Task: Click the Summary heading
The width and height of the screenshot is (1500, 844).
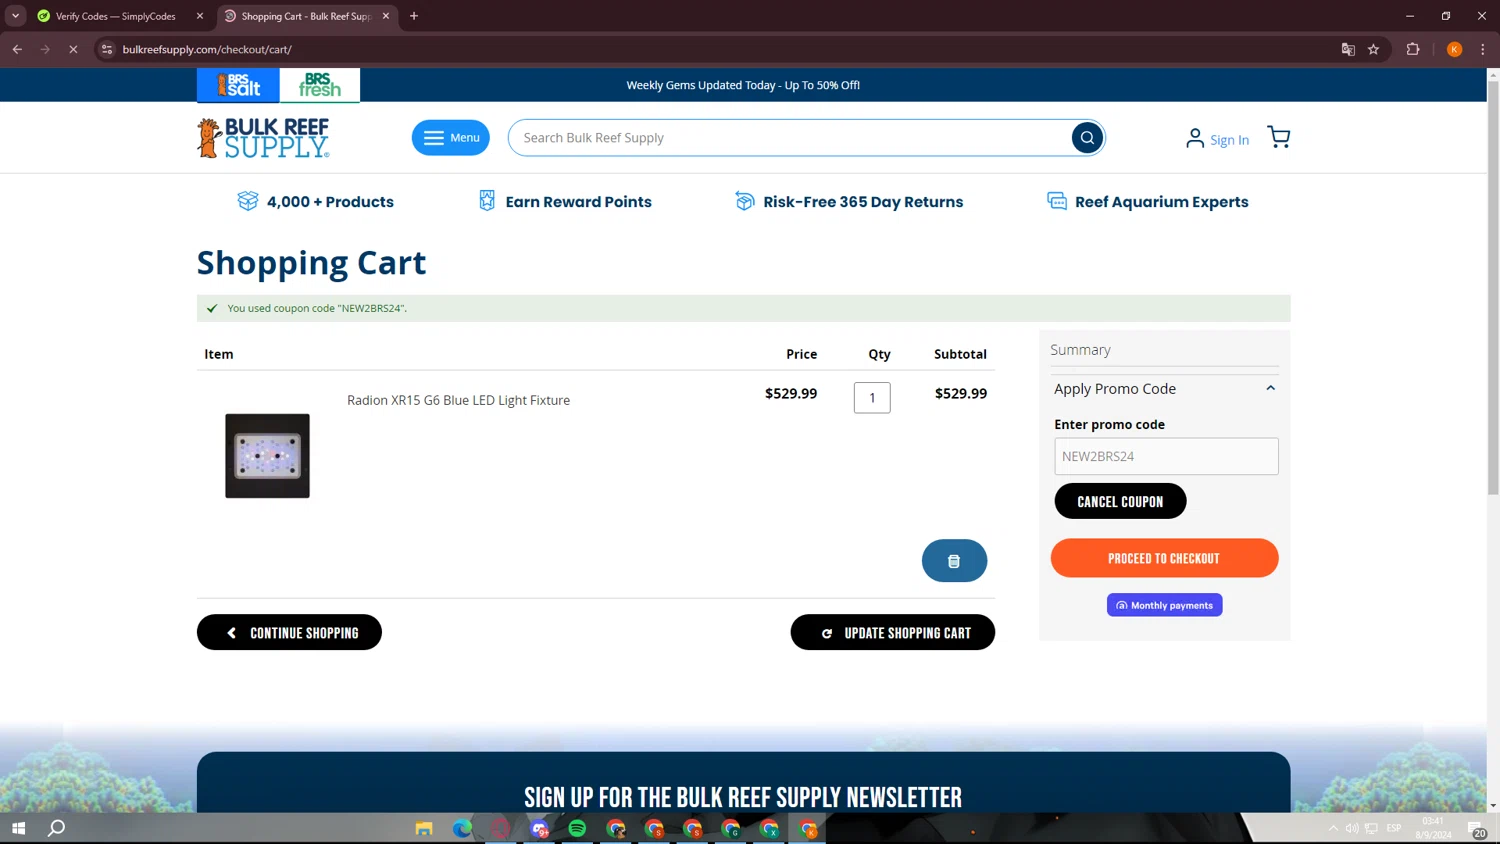Action: click(1080, 350)
